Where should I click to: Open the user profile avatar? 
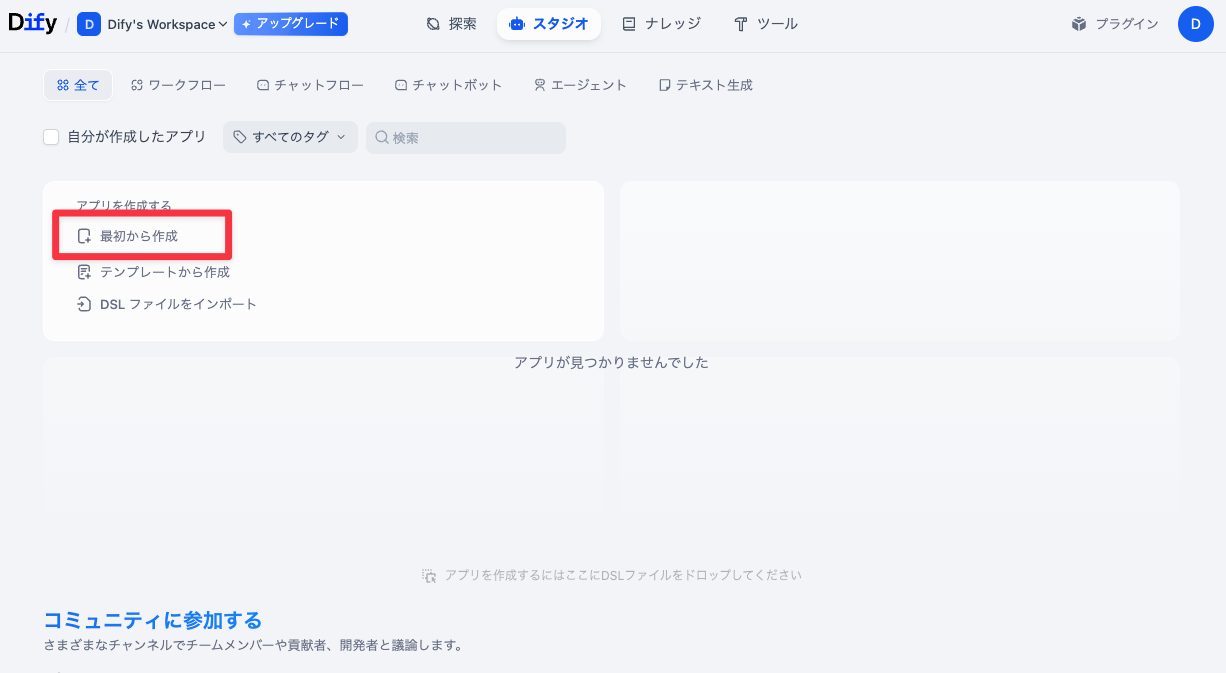click(1195, 24)
